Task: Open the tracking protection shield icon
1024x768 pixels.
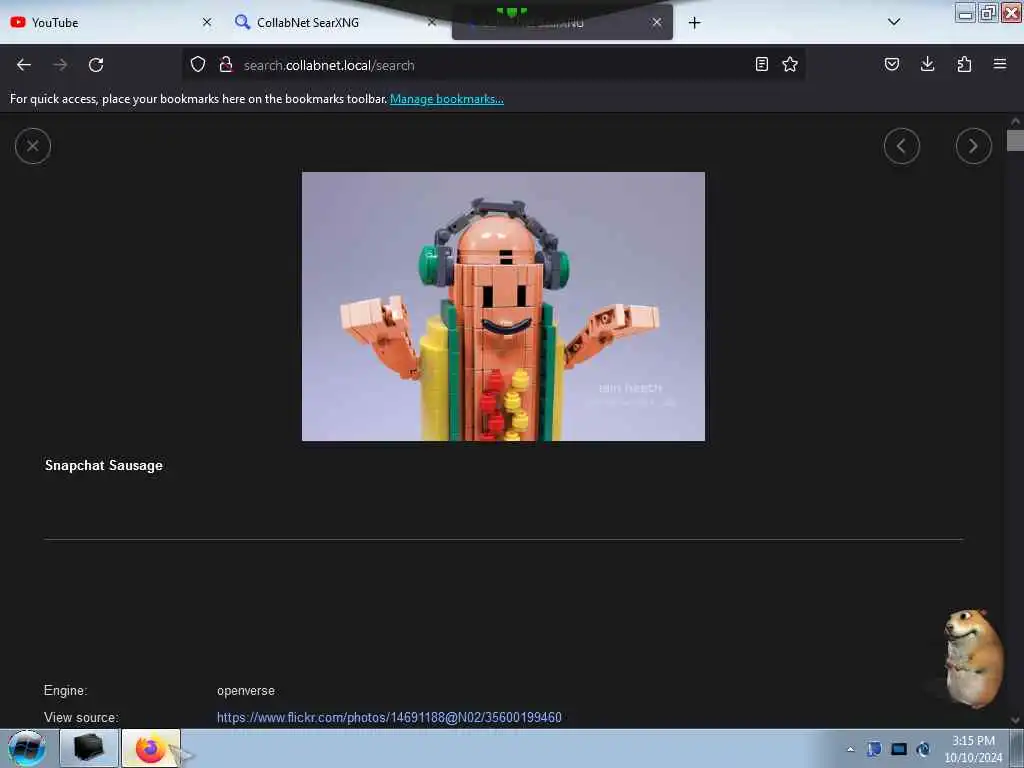Action: (198, 64)
